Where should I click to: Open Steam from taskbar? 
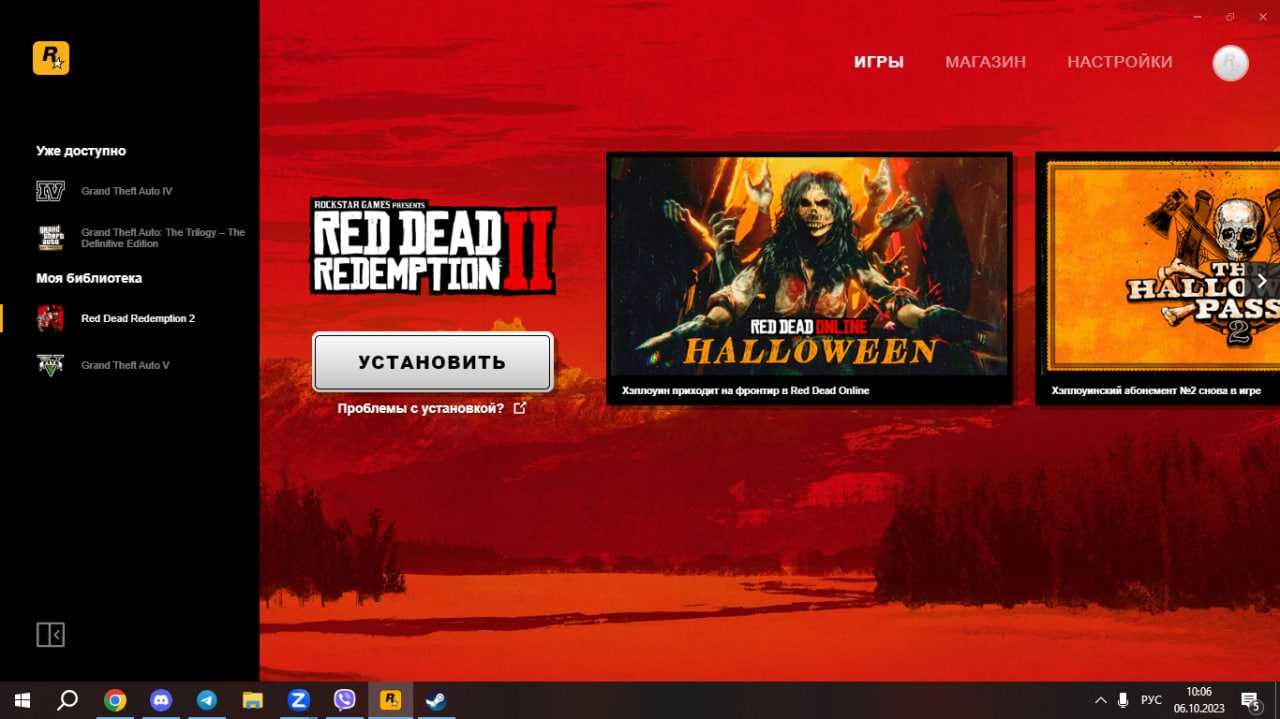pyautogui.click(x=436, y=700)
